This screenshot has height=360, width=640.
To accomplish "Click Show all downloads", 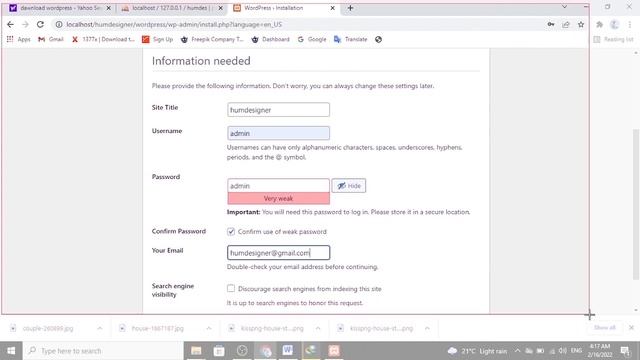I will click(x=604, y=328).
